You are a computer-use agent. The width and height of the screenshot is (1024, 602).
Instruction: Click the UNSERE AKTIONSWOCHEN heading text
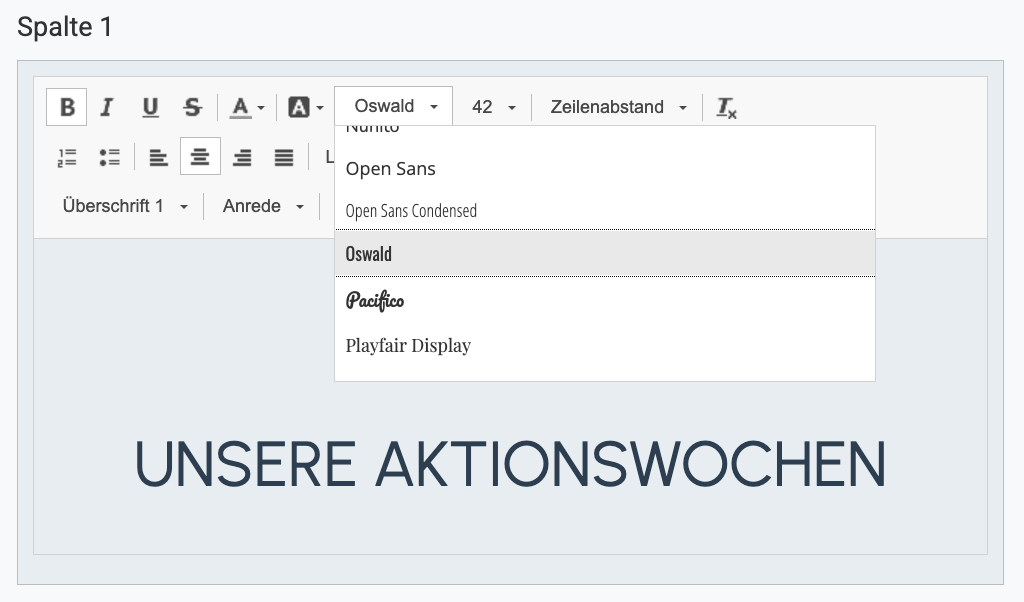(510, 465)
